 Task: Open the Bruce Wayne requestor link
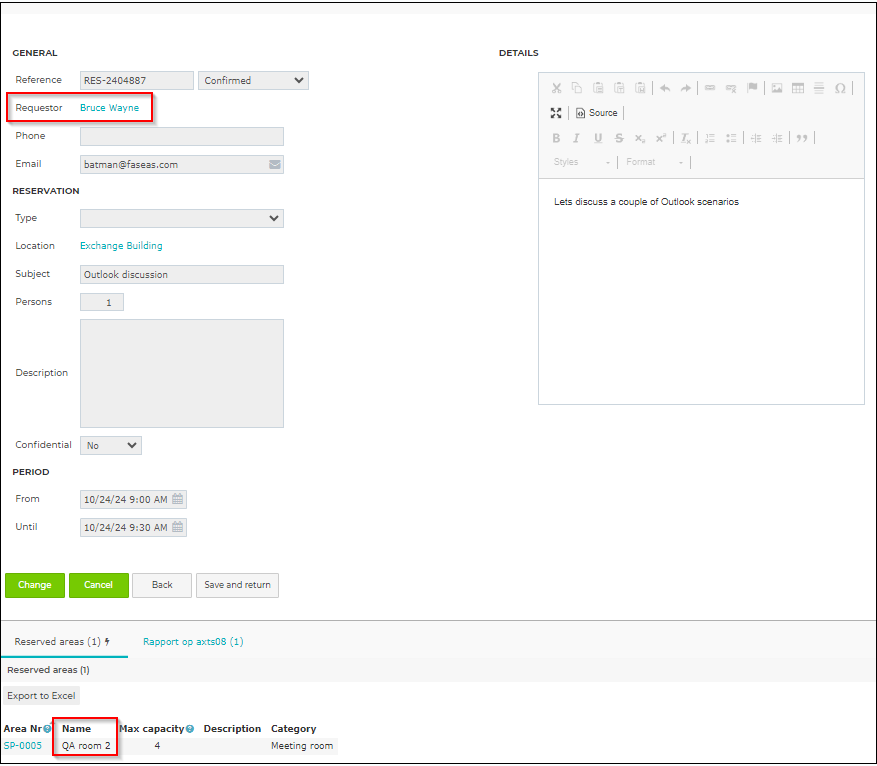tap(110, 108)
